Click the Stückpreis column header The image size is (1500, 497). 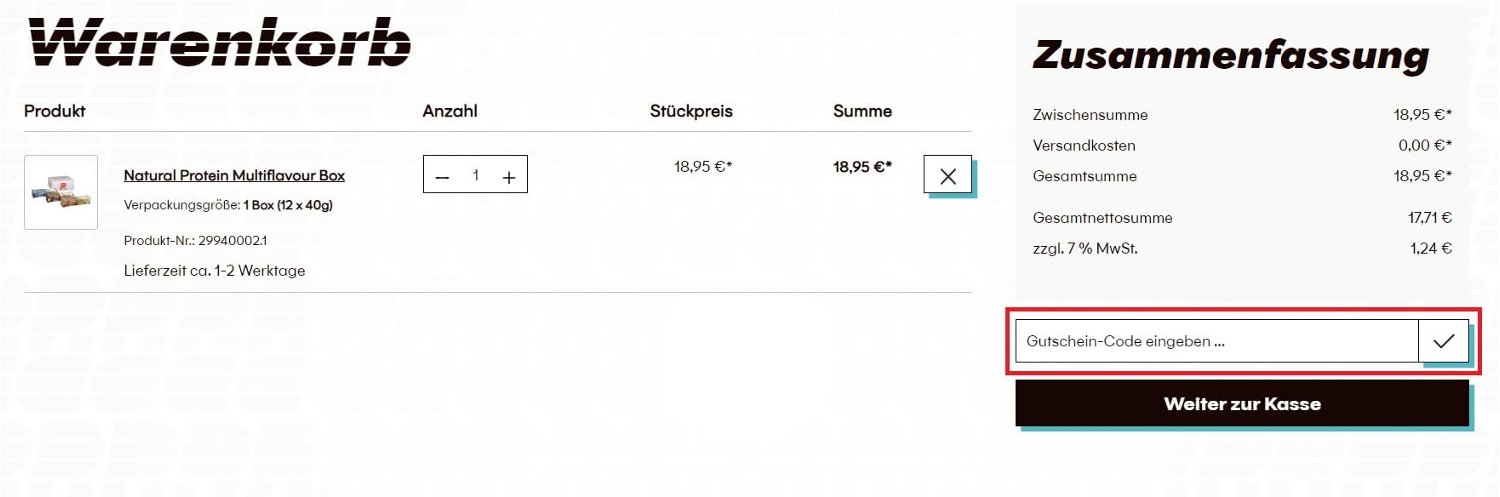[x=691, y=111]
